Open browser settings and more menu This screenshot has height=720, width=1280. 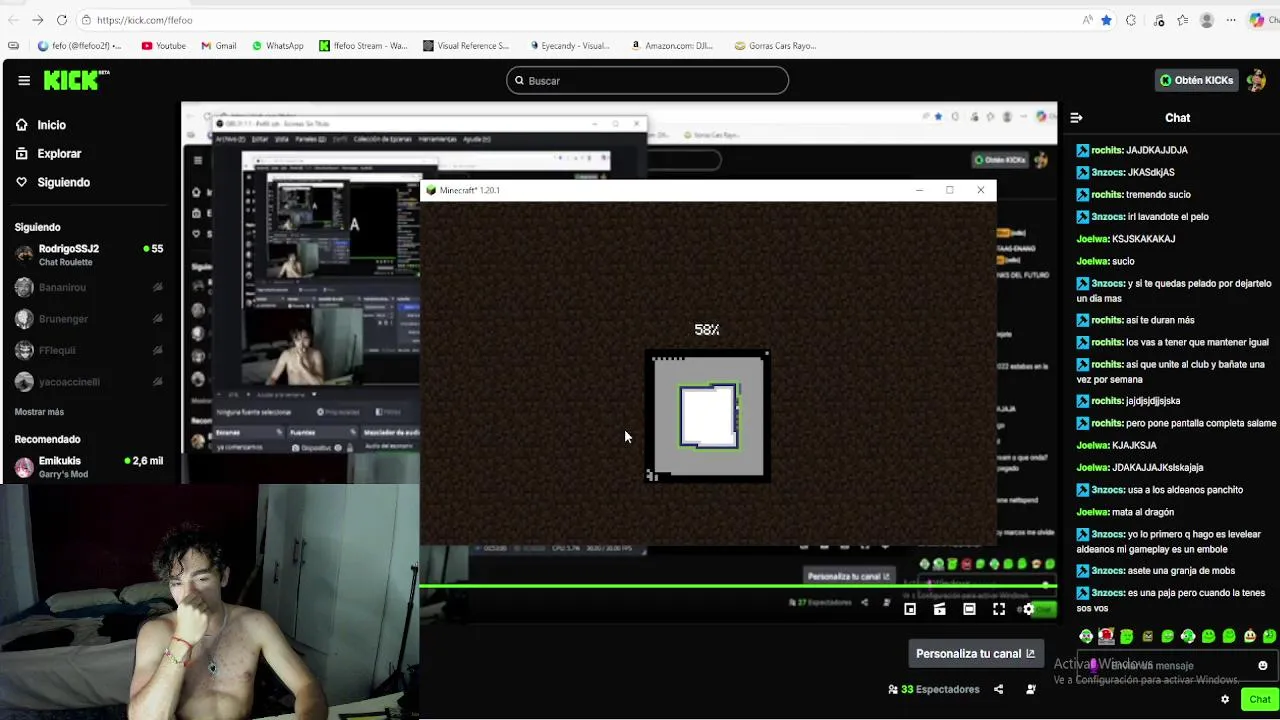(1231, 20)
